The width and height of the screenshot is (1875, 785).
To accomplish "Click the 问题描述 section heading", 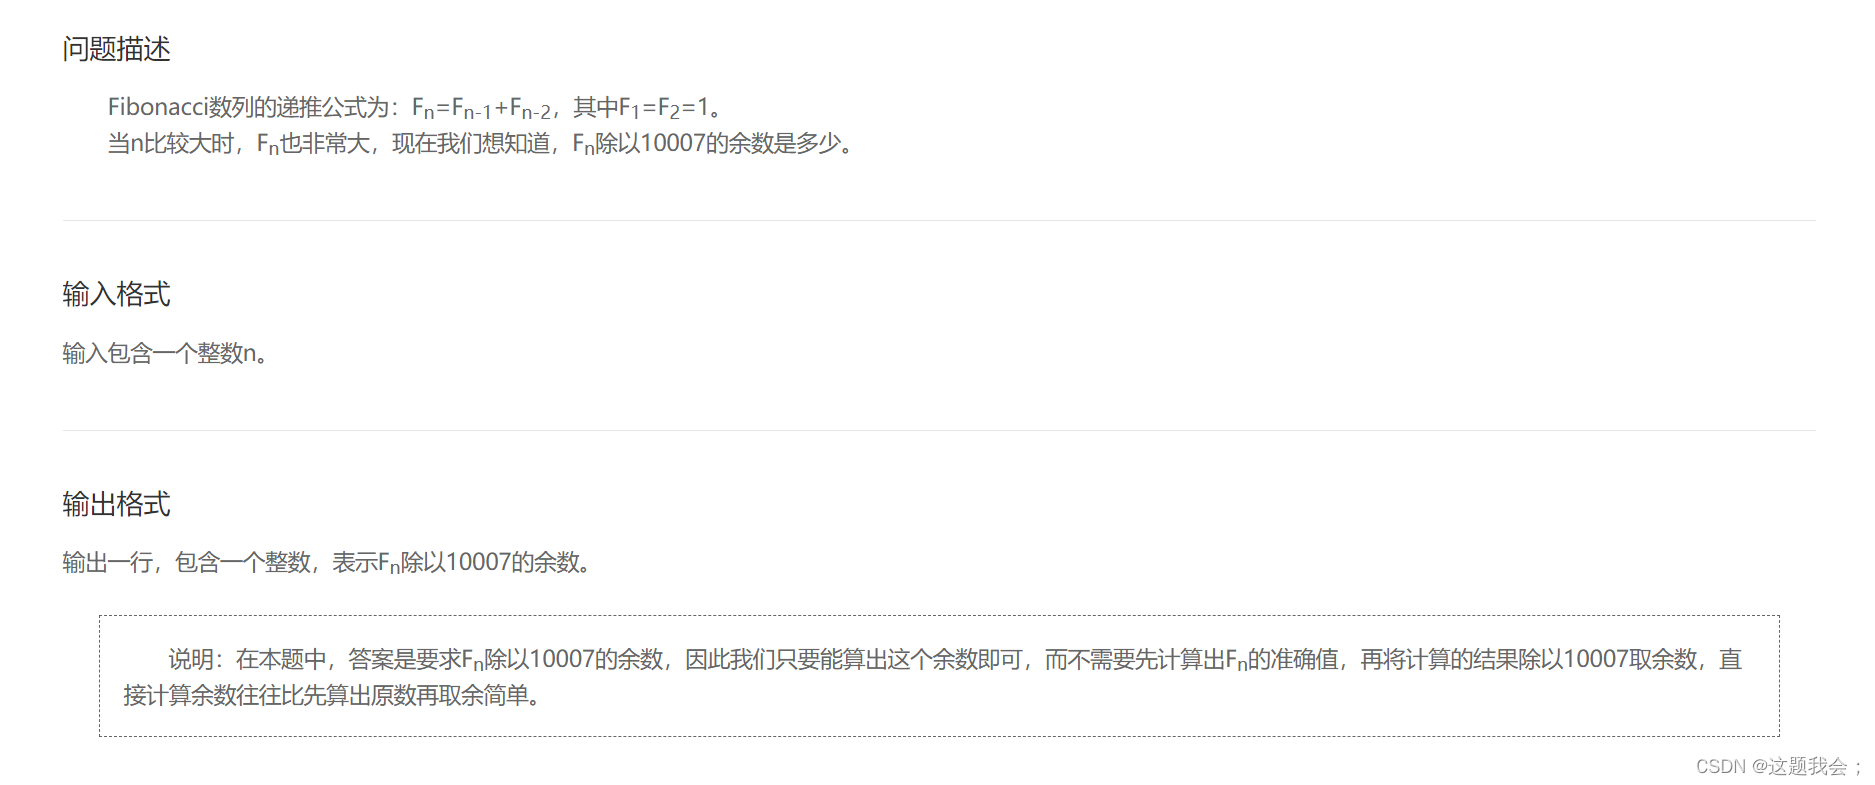I will click(116, 49).
